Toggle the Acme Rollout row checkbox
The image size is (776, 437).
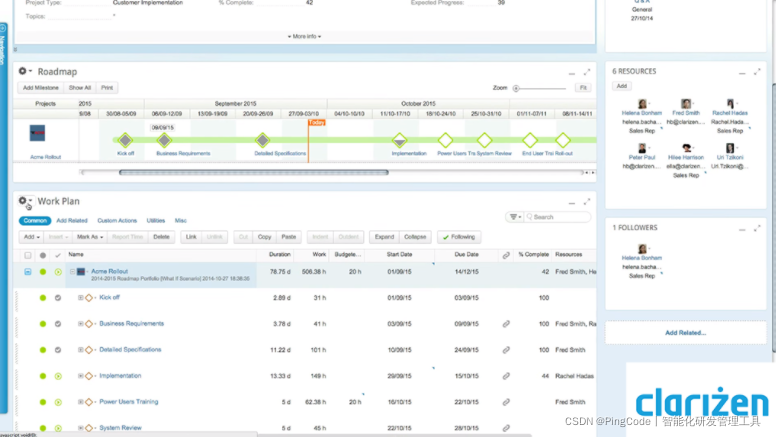[28, 272]
